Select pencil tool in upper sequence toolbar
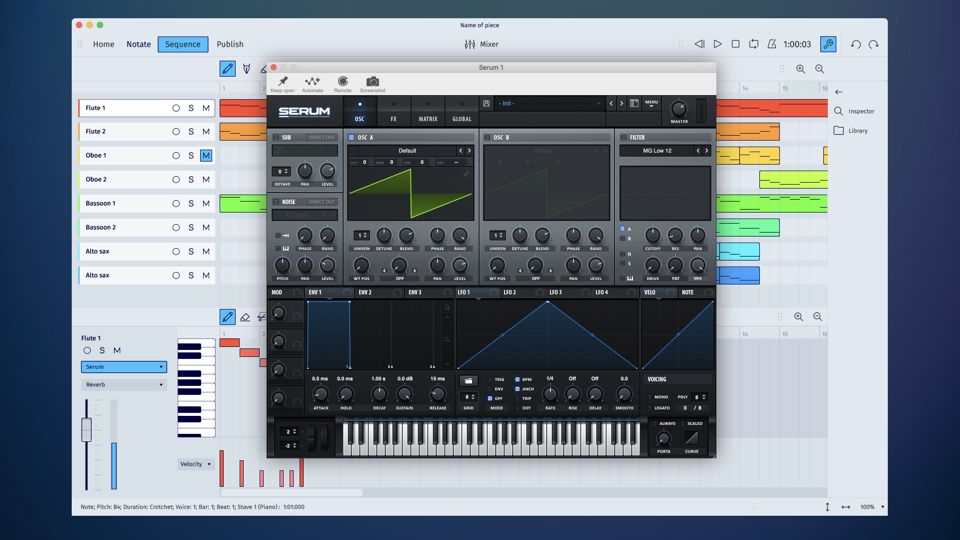The image size is (960, 540). [227, 69]
